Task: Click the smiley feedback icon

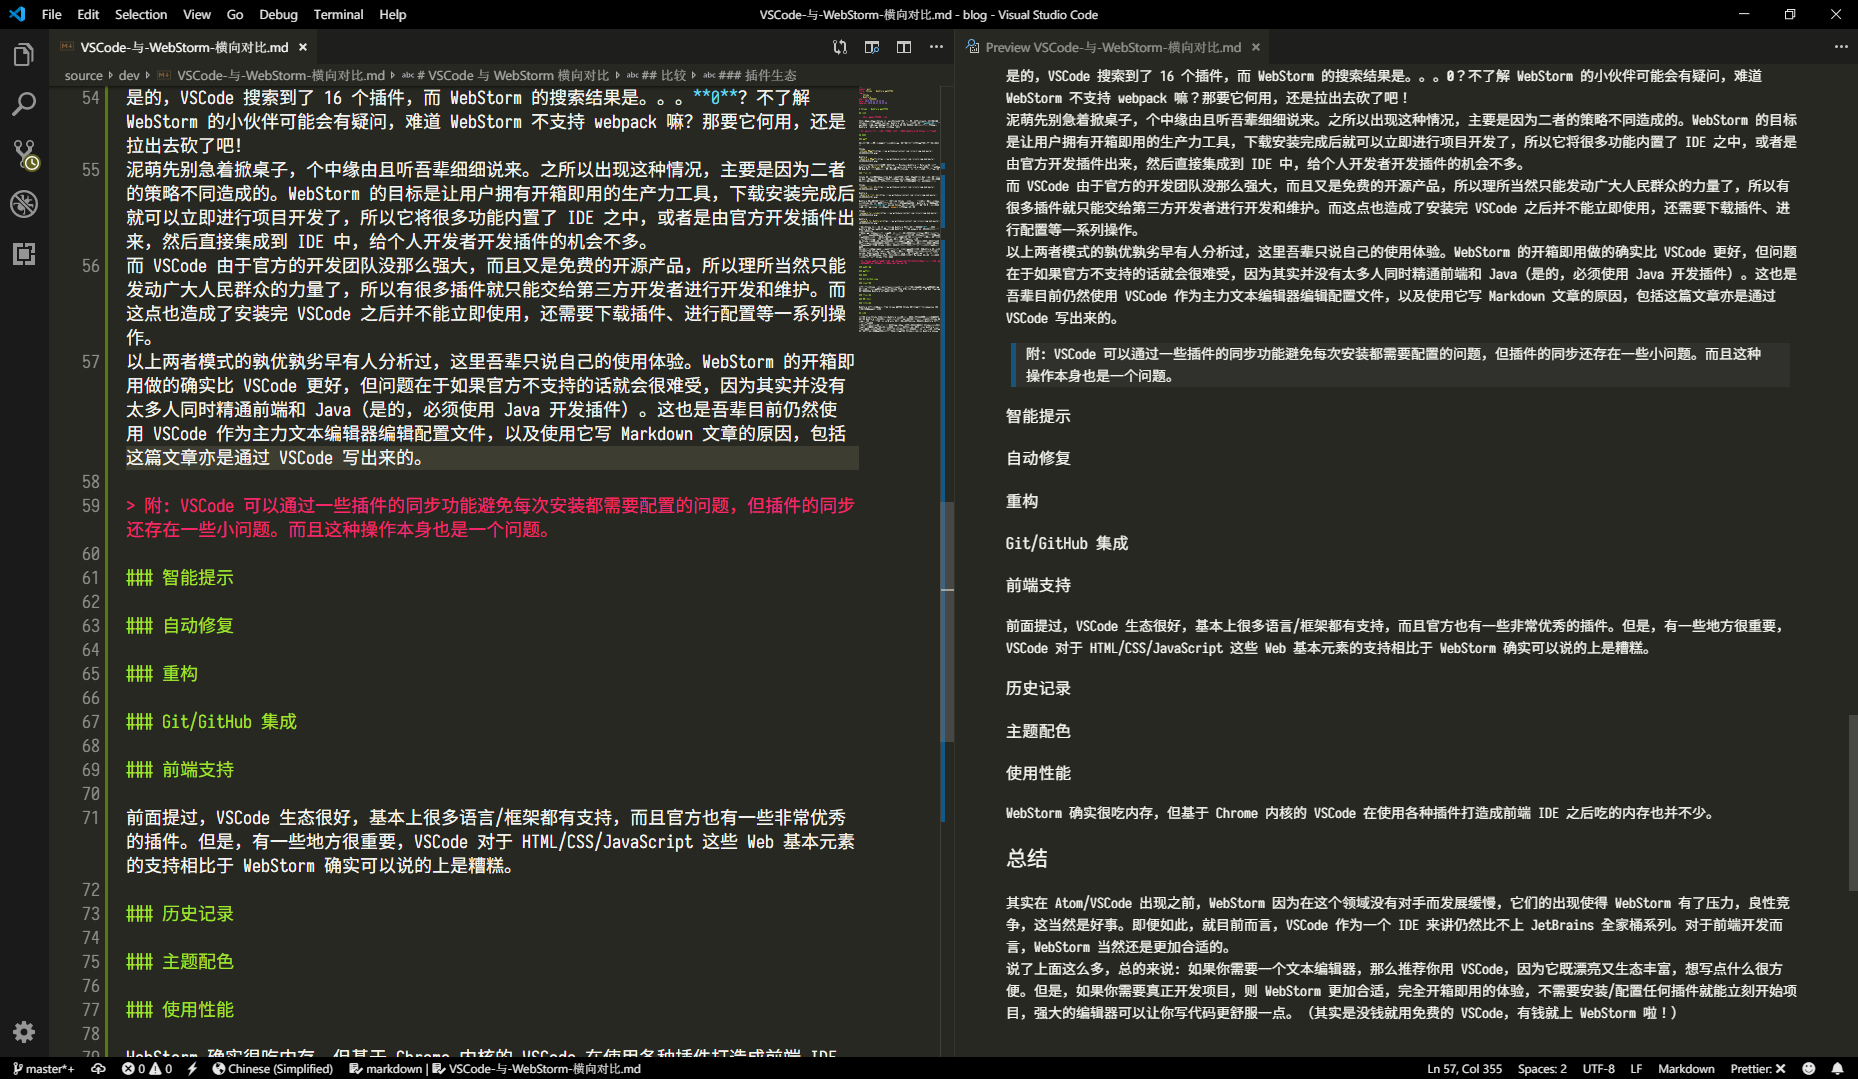Action: click(x=1808, y=1068)
